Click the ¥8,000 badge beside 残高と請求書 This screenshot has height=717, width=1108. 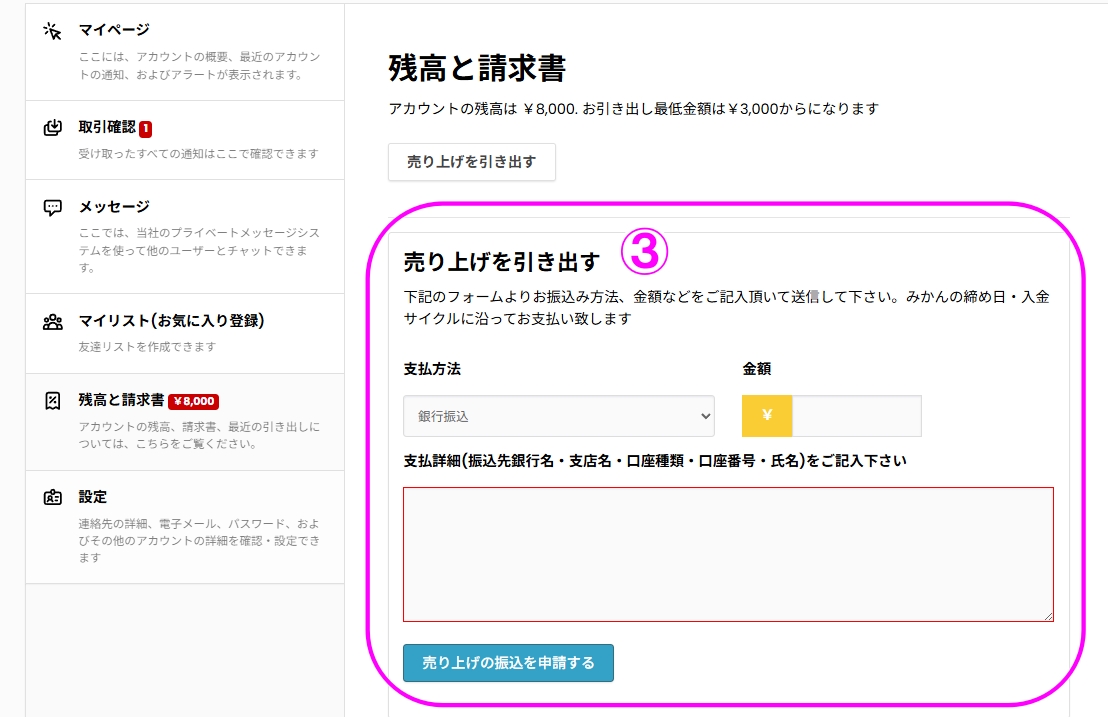pyautogui.click(x=192, y=400)
